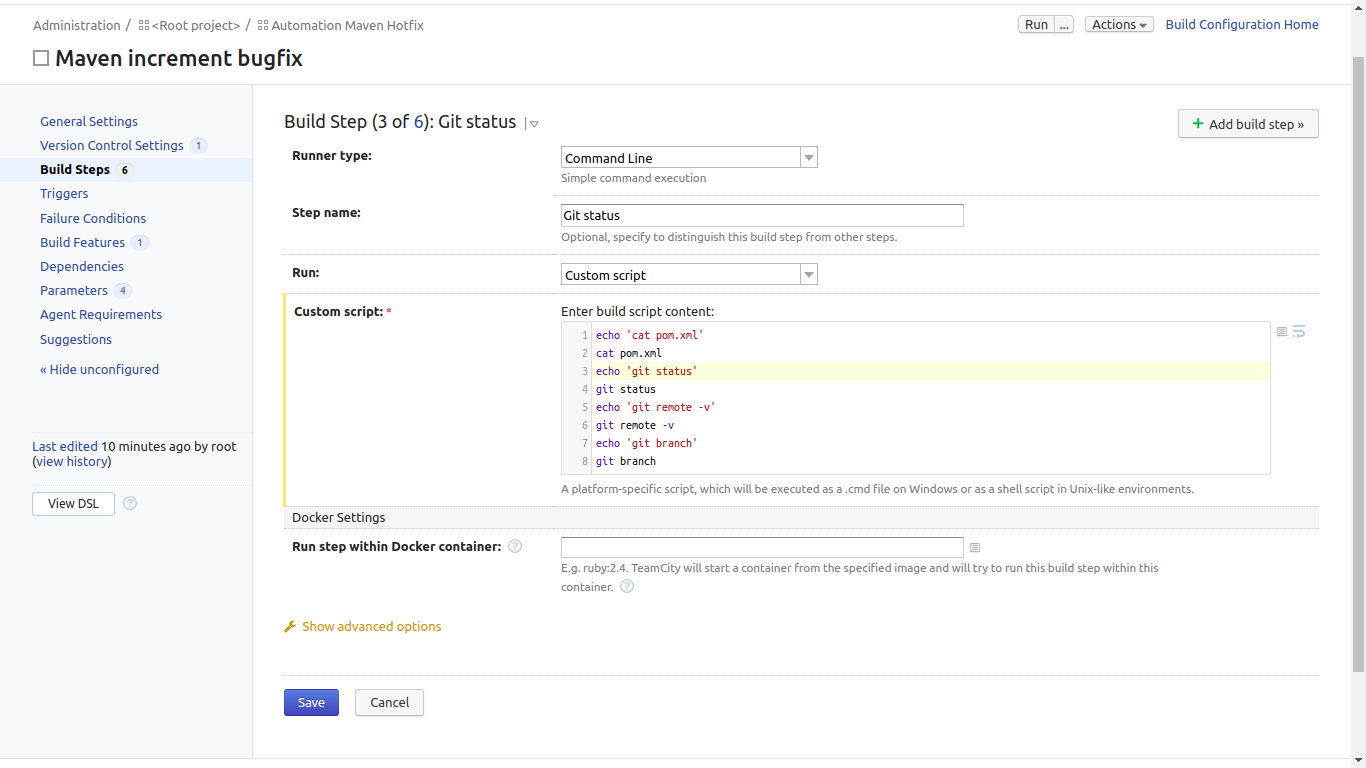Click the page vertical scrollbar
1366x768 pixels.
tap(1358, 360)
